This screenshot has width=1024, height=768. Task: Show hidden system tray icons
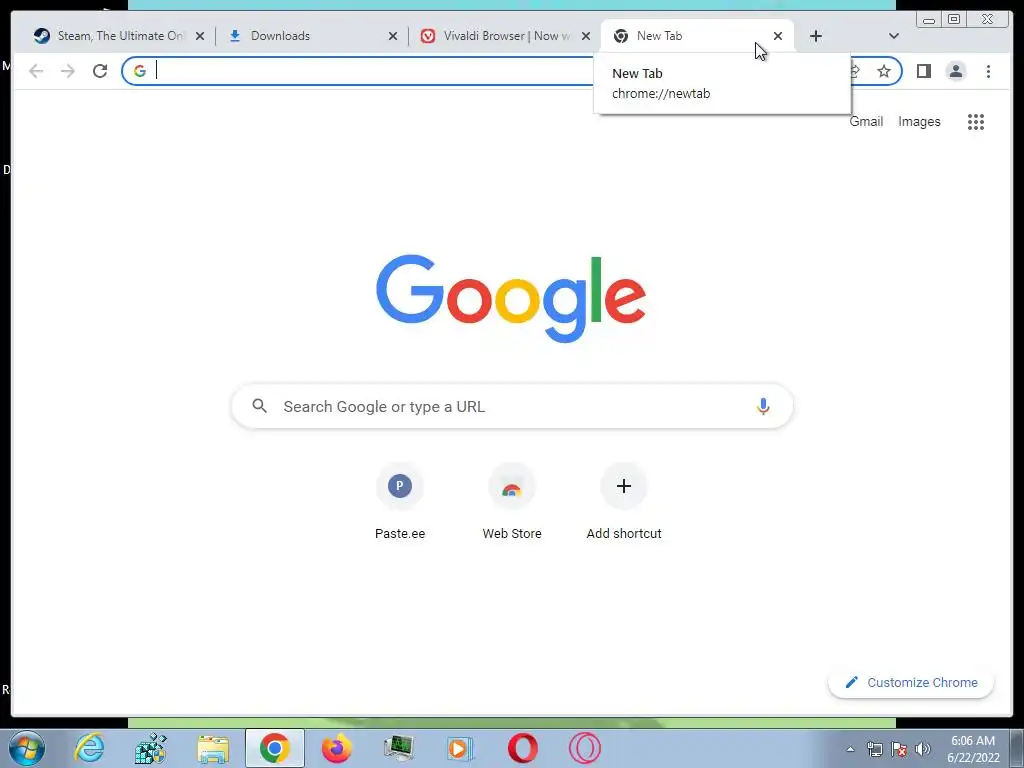coord(850,749)
